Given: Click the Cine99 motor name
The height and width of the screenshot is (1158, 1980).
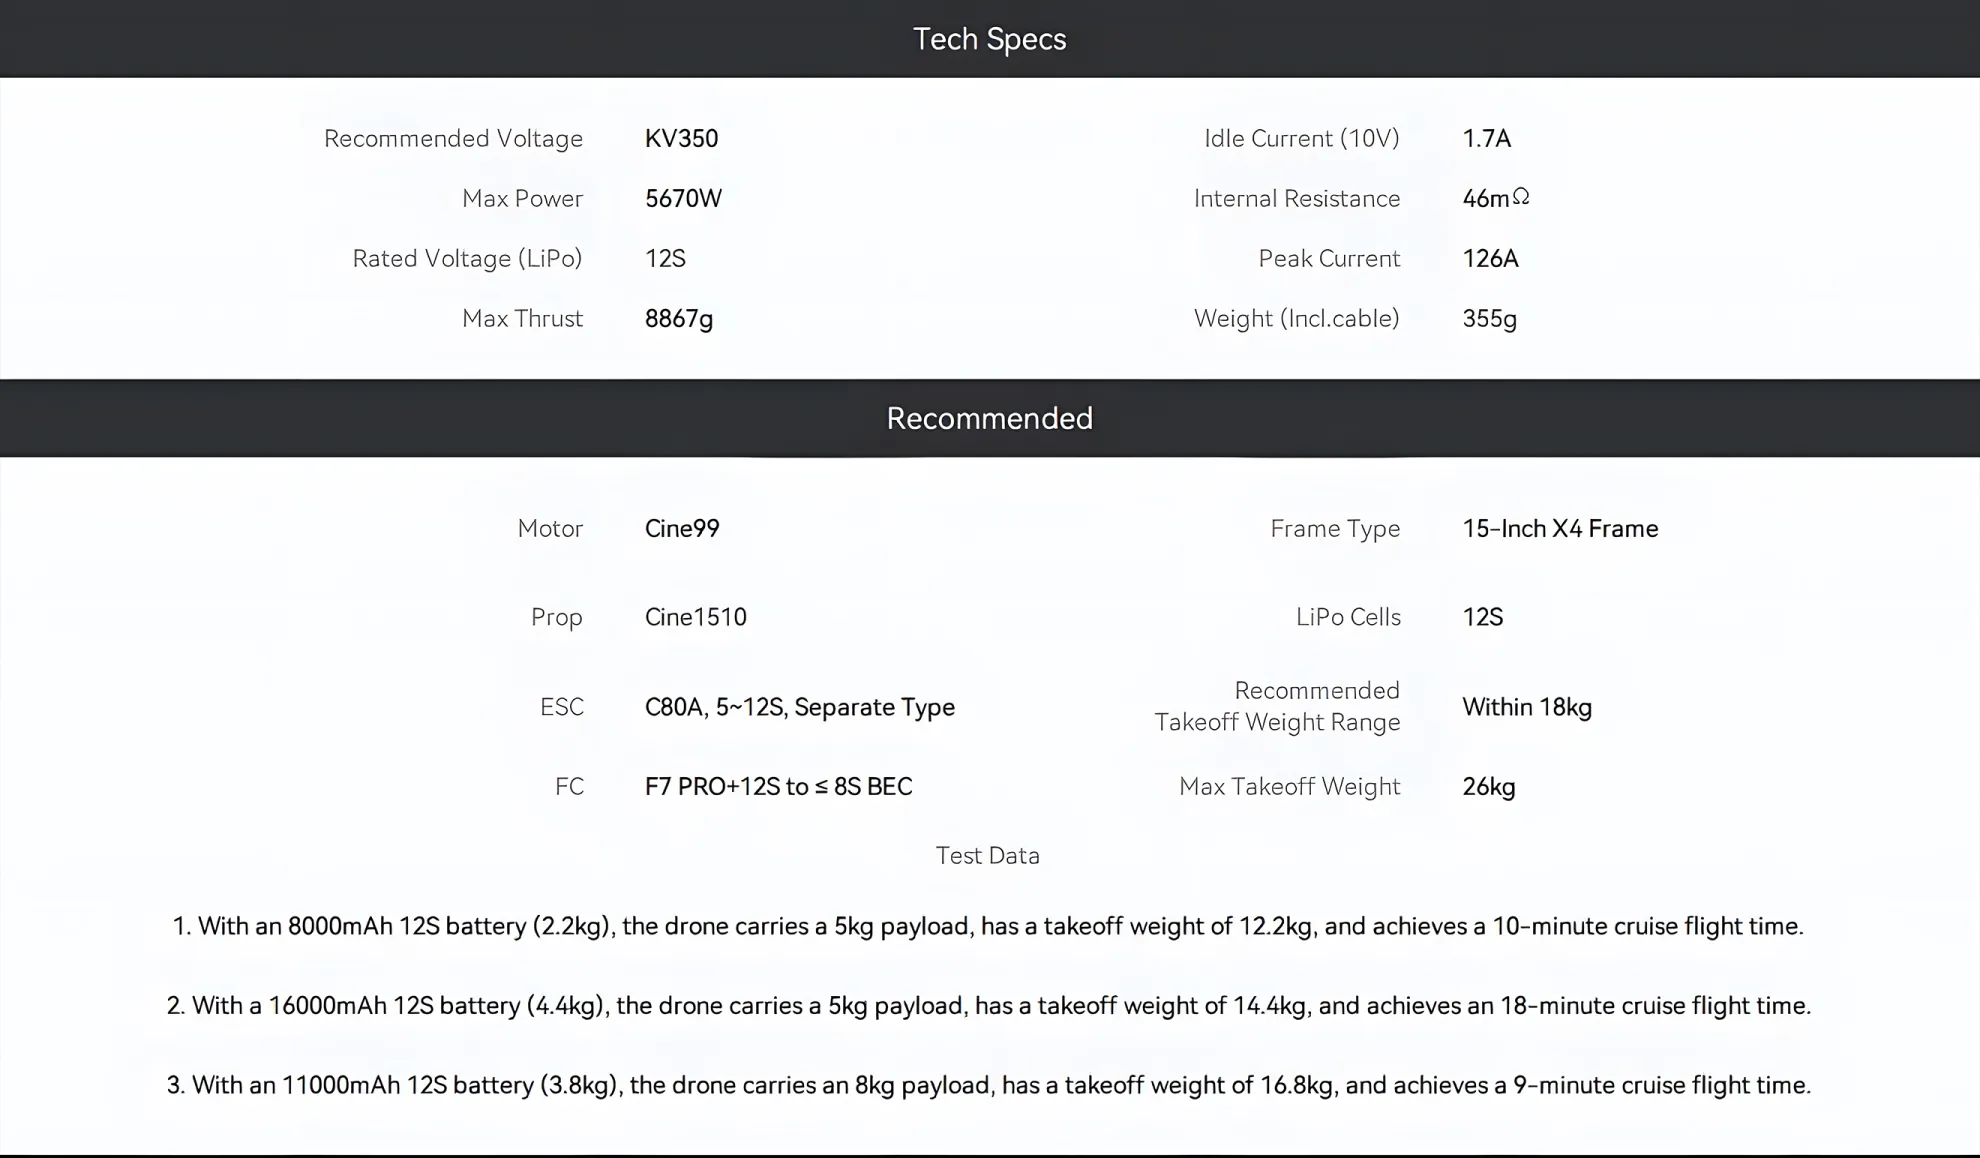Looking at the screenshot, I should (682, 528).
